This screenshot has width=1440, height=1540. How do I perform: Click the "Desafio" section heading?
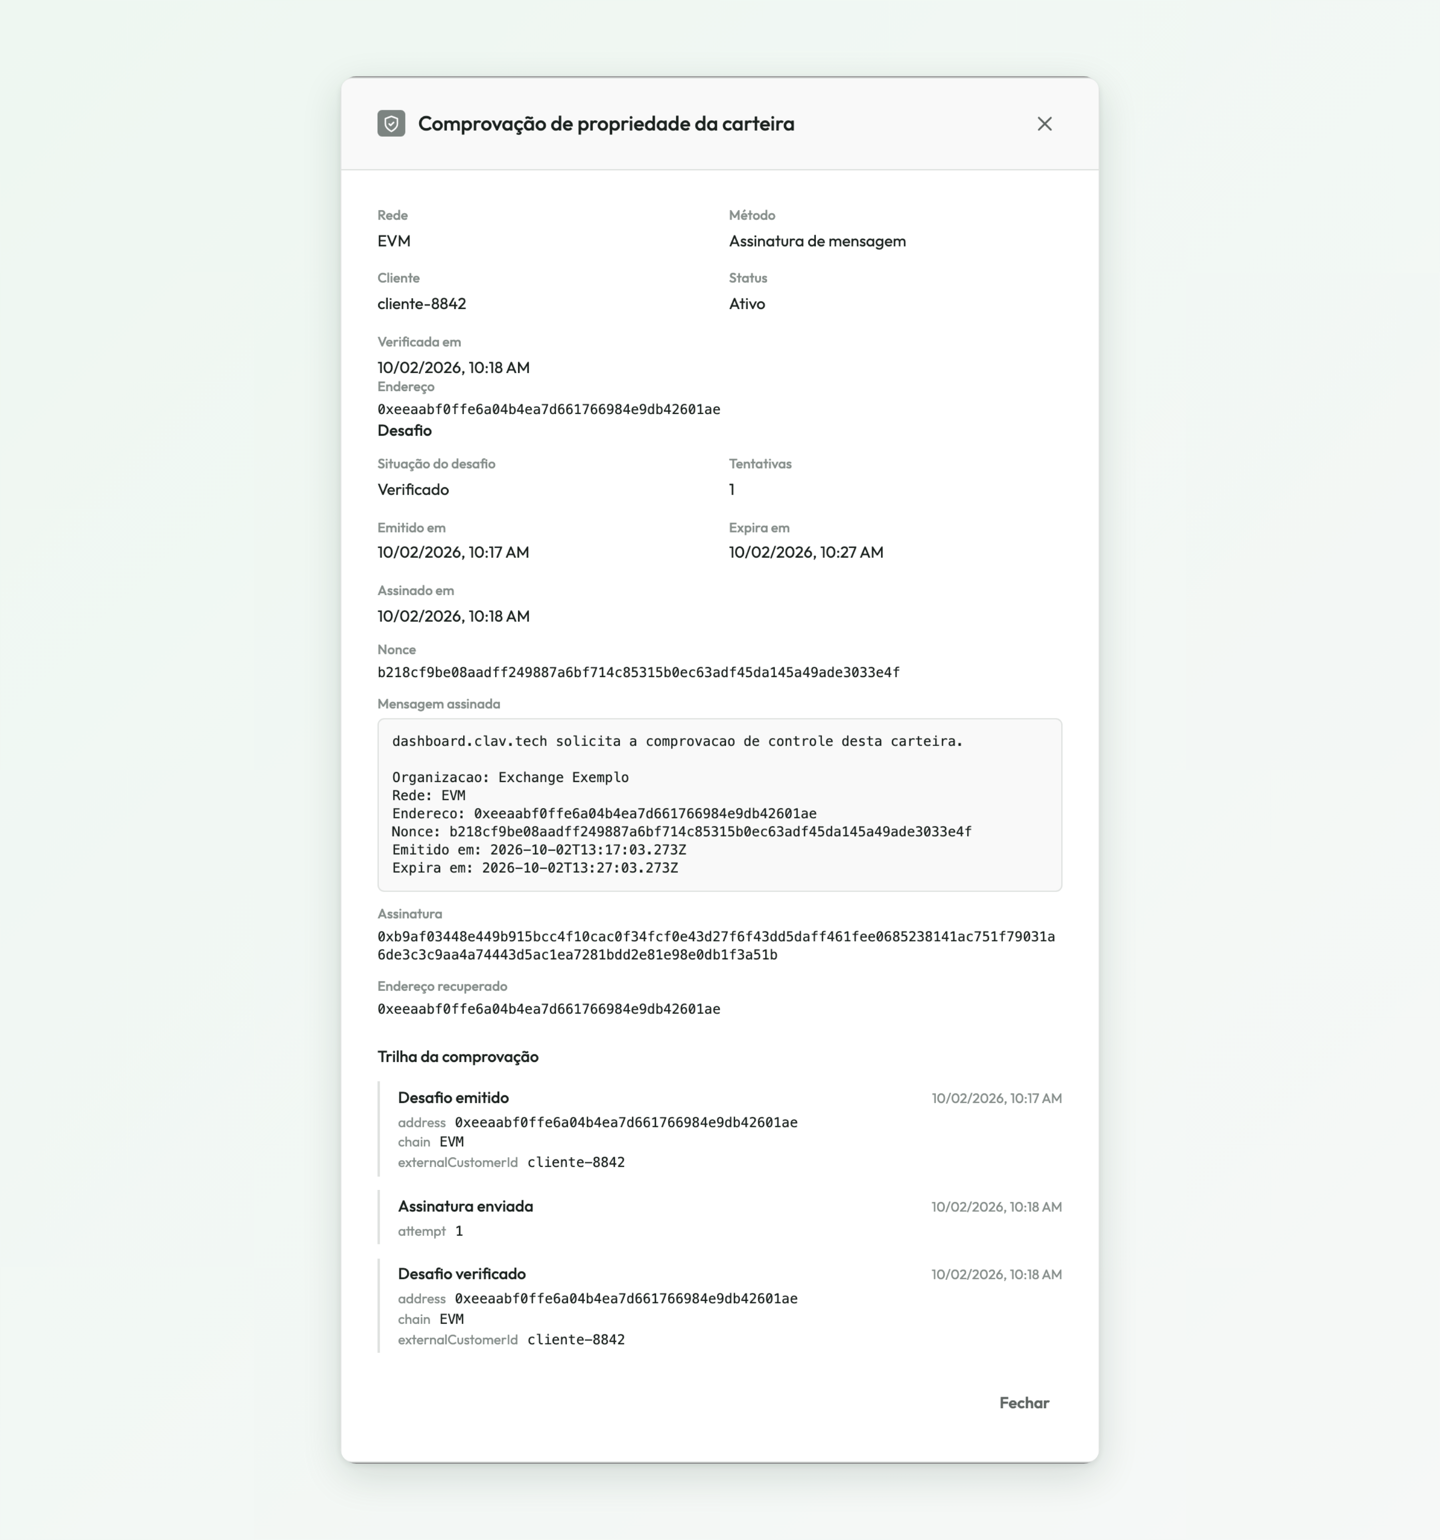[x=405, y=431]
